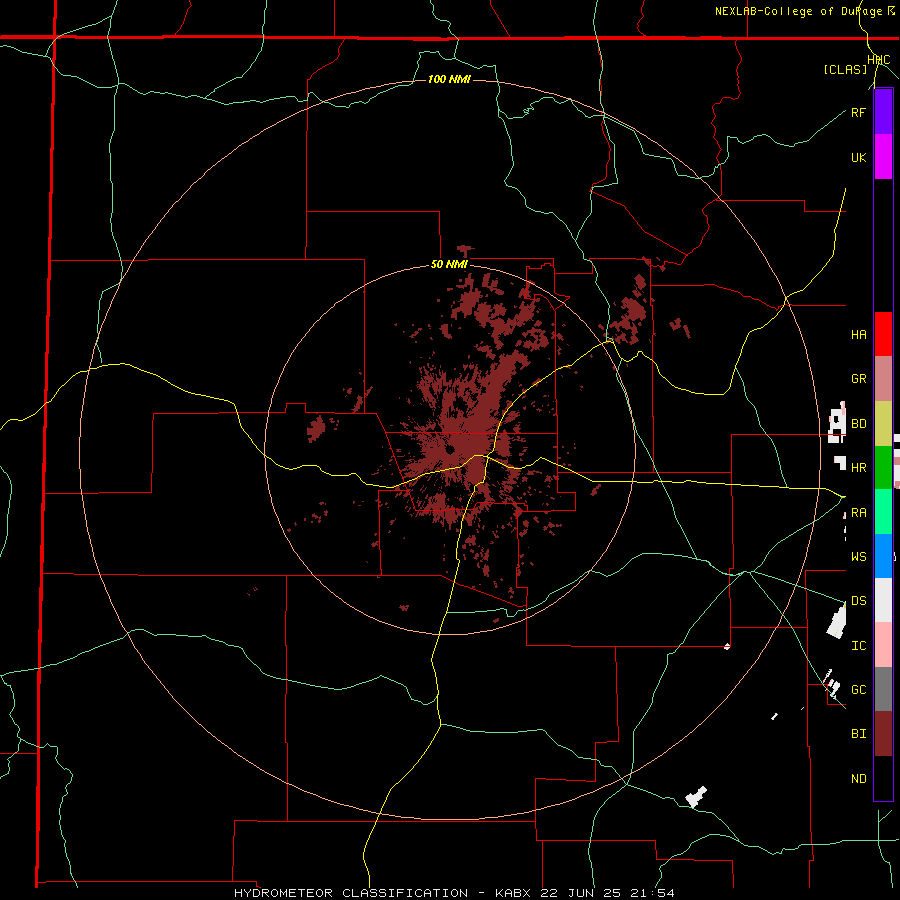900x900 pixels.
Task: Click the GR legend label
Action: tap(858, 379)
